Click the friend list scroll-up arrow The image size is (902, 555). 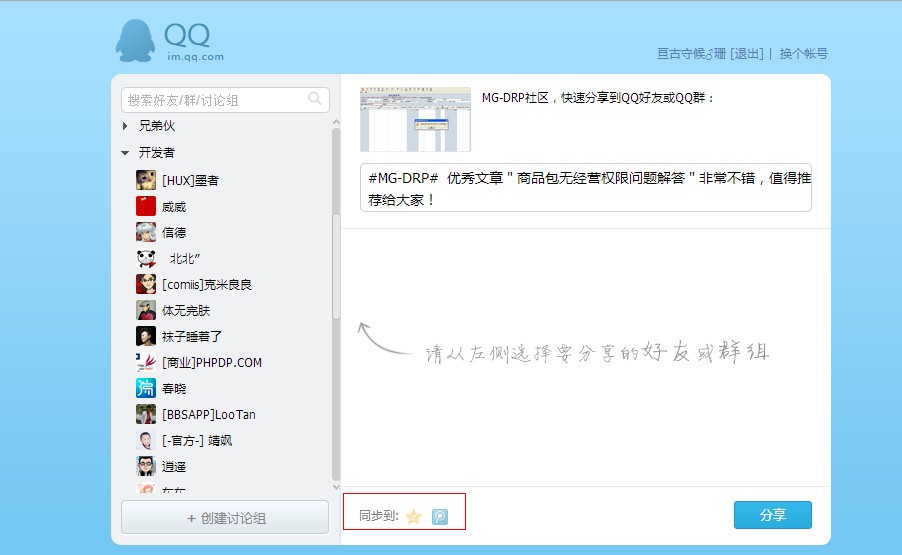[x=336, y=122]
